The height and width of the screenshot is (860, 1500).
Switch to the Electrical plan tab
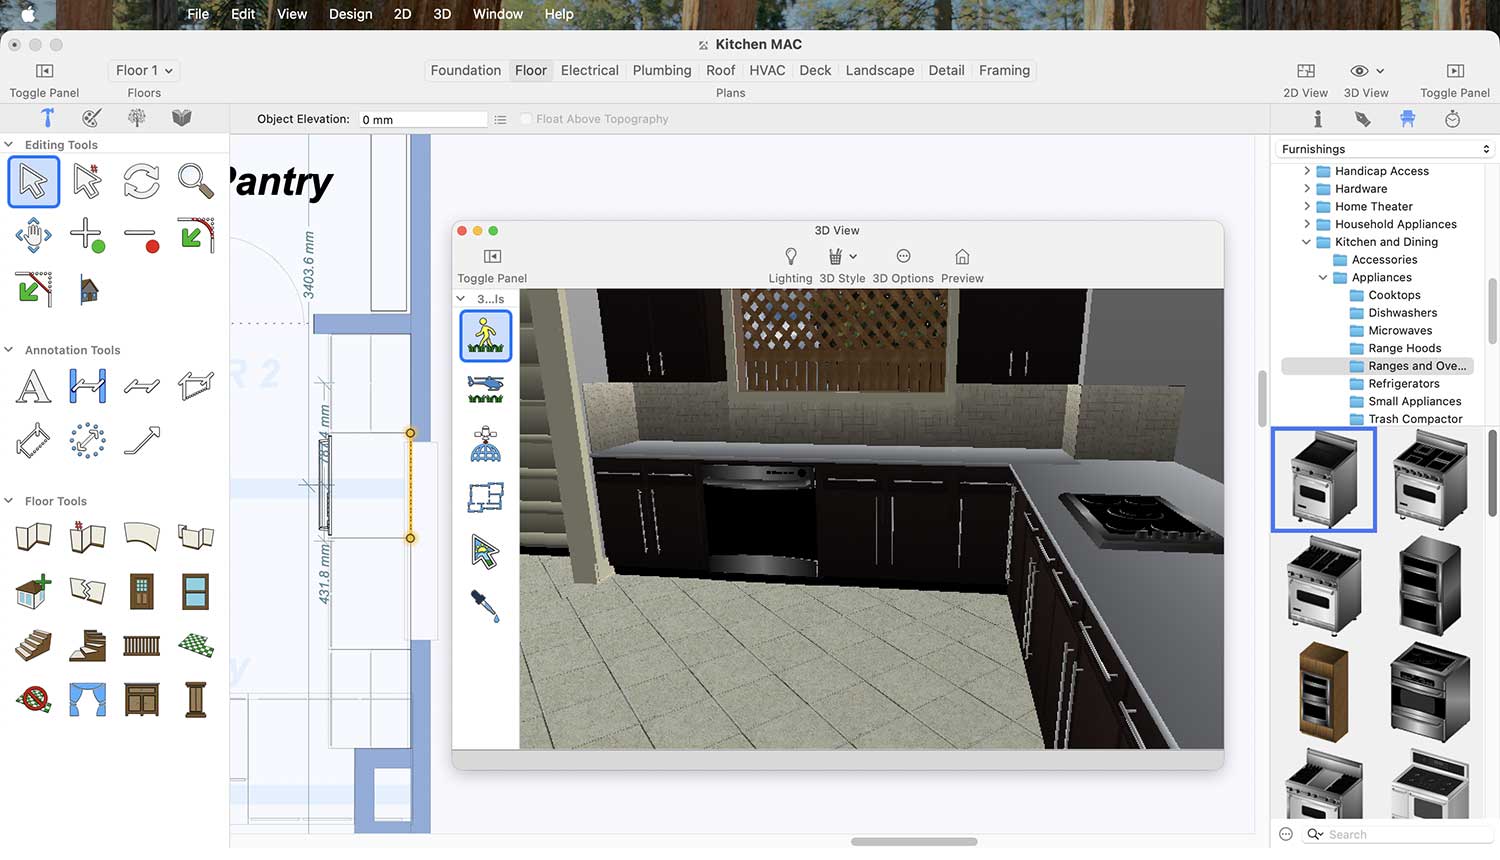[x=589, y=71]
